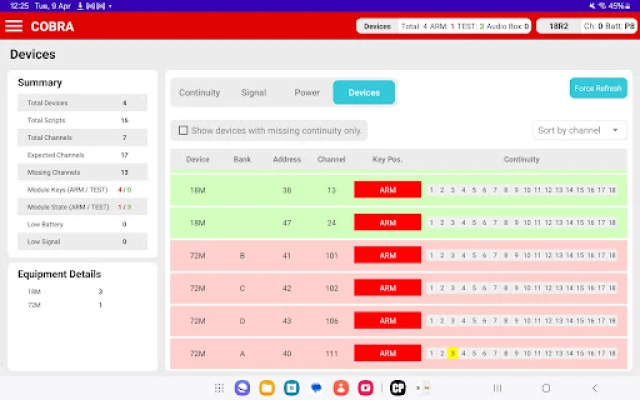Open the blue chat messages app icon
Screen dimensions: 640x400
[316, 387]
